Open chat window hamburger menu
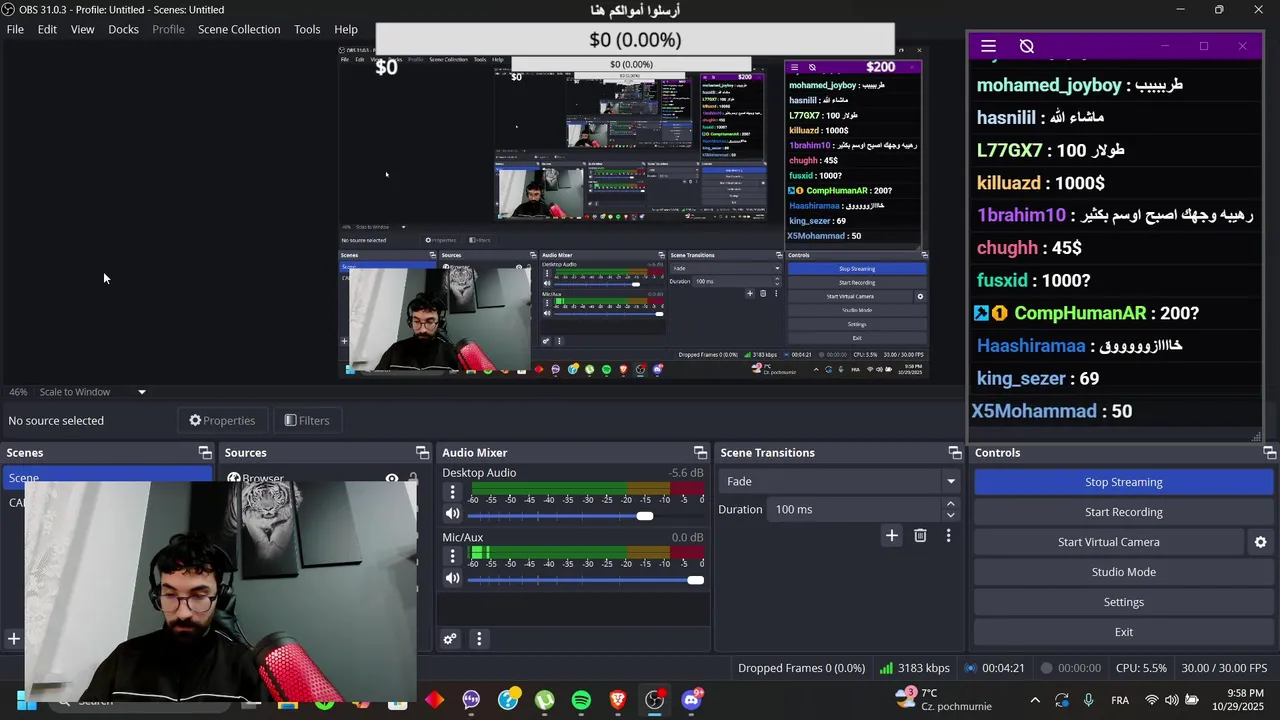This screenshot has width=1280, height=720. (x=988, y=46)
